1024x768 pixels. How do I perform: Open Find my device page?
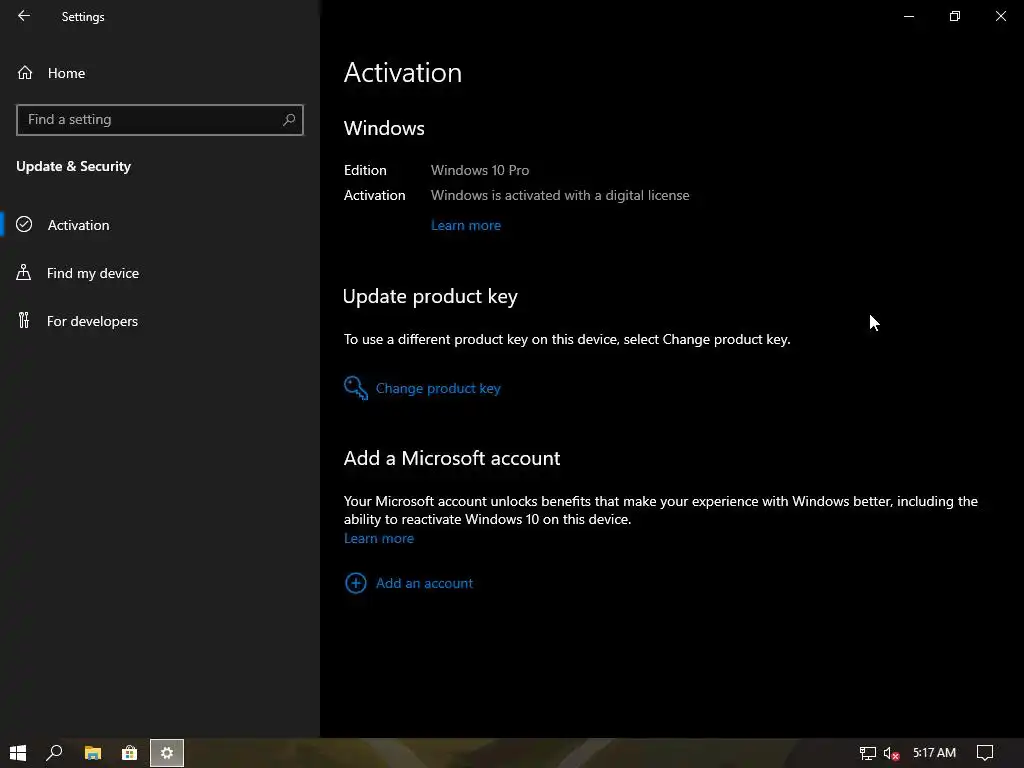point(93,273)
